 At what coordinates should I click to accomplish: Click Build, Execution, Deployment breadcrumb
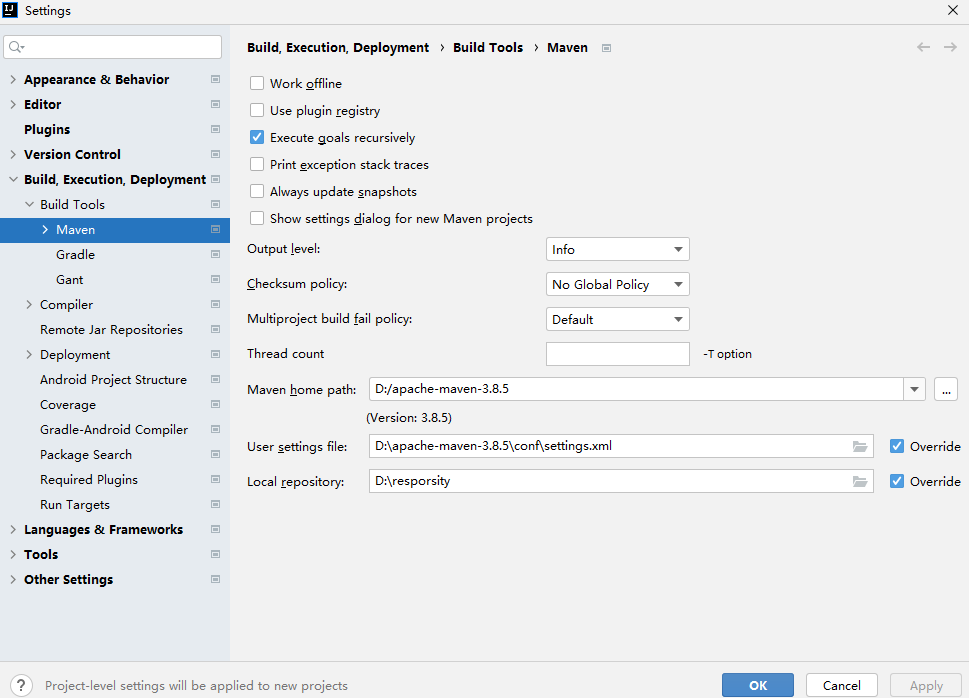[x=338, y=48]
